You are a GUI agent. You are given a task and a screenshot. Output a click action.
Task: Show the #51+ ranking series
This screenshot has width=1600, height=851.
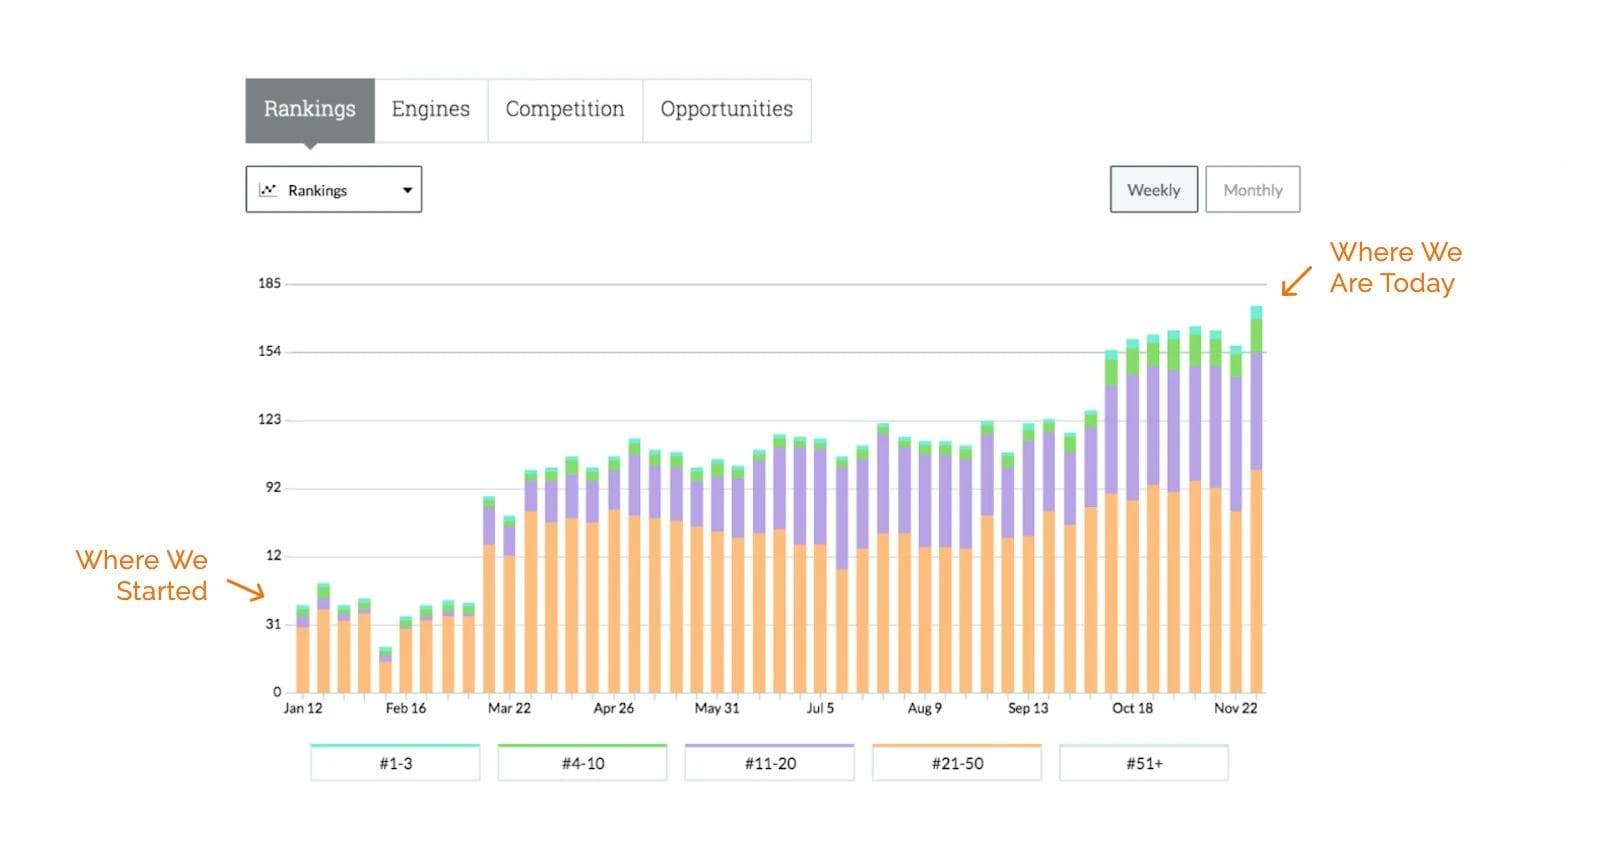(x=1144, y=763)
